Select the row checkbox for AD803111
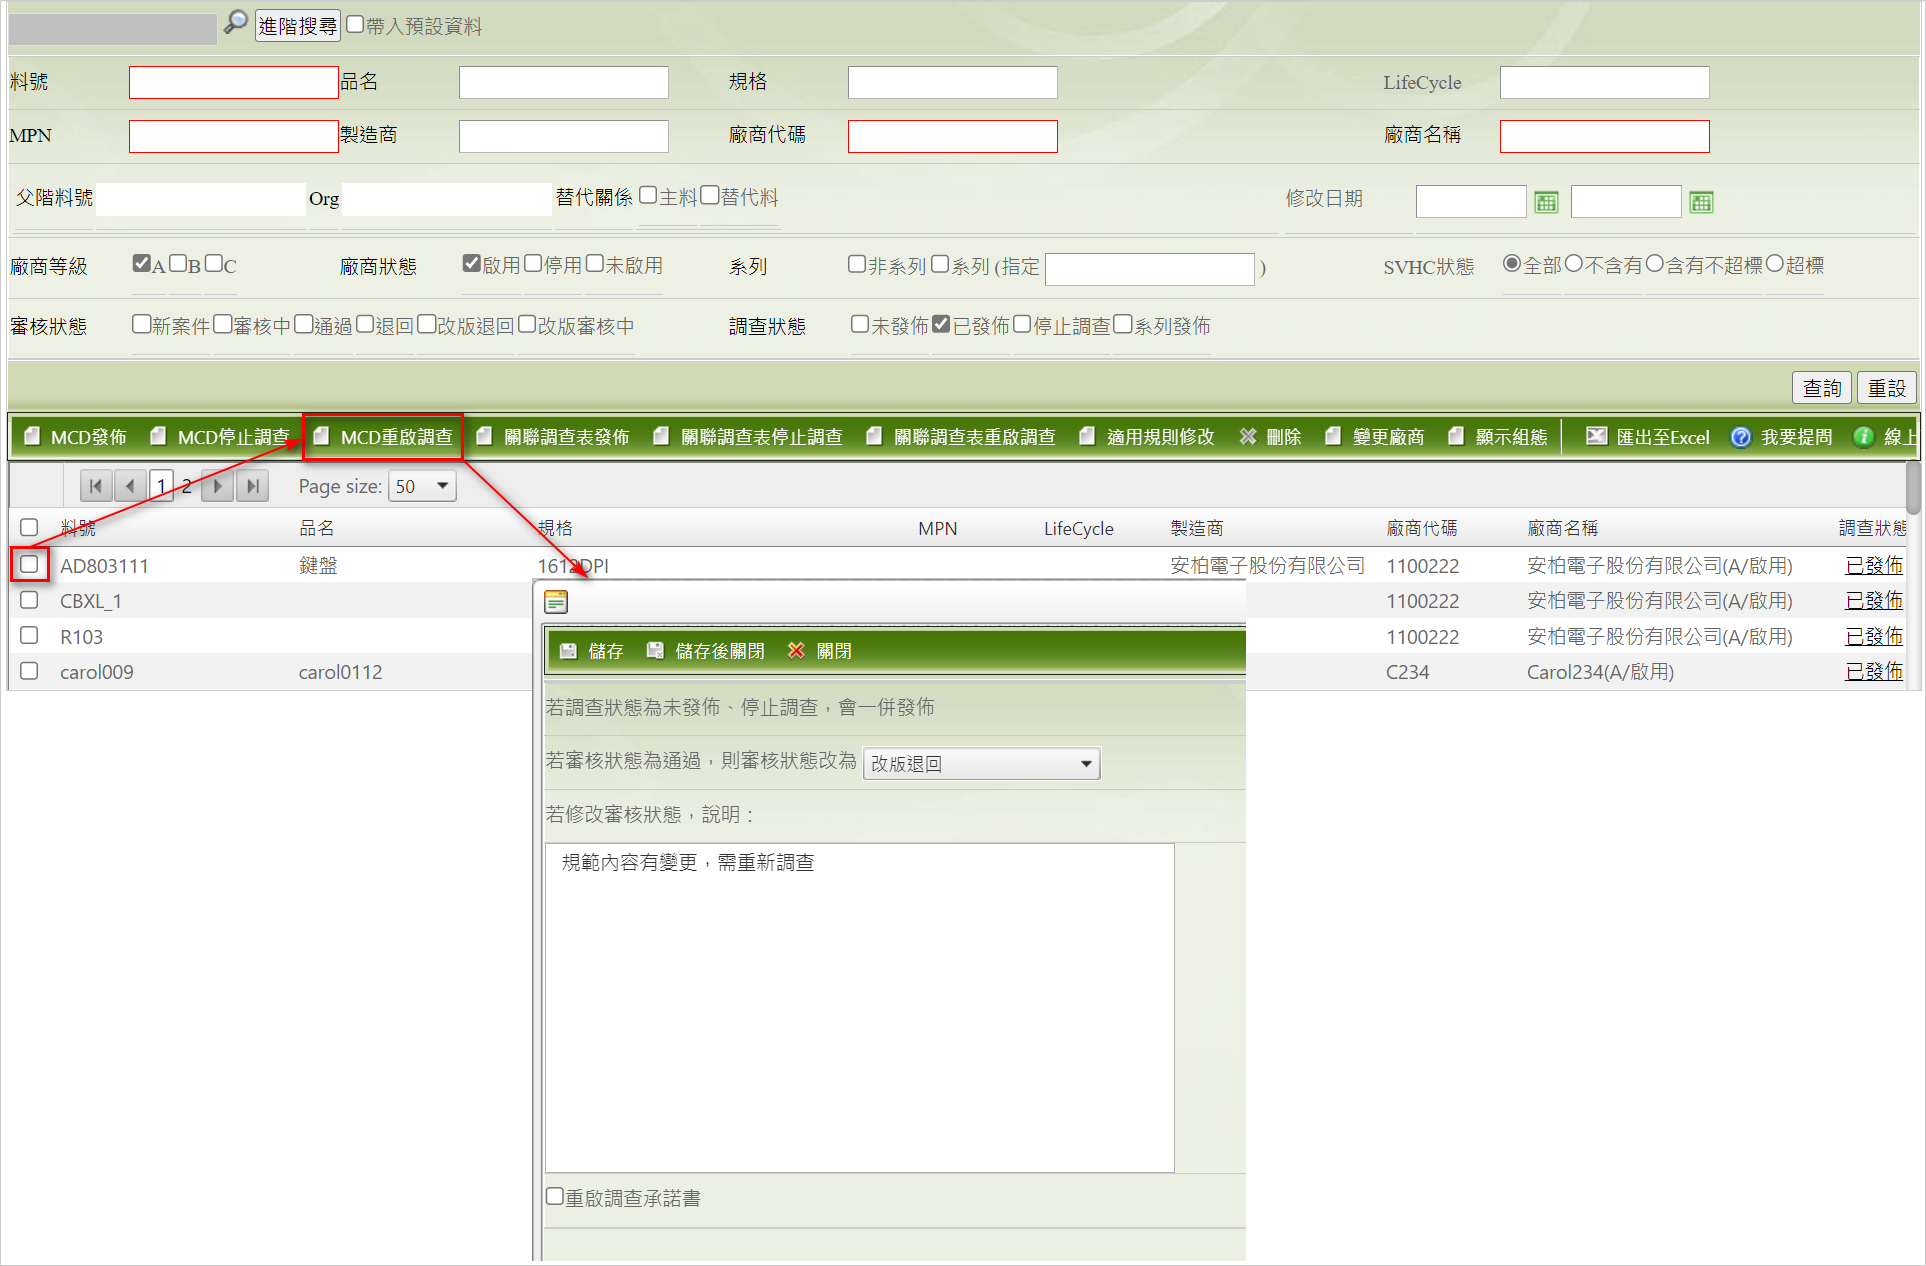The image size is (1926, 1266). (29, 564)
